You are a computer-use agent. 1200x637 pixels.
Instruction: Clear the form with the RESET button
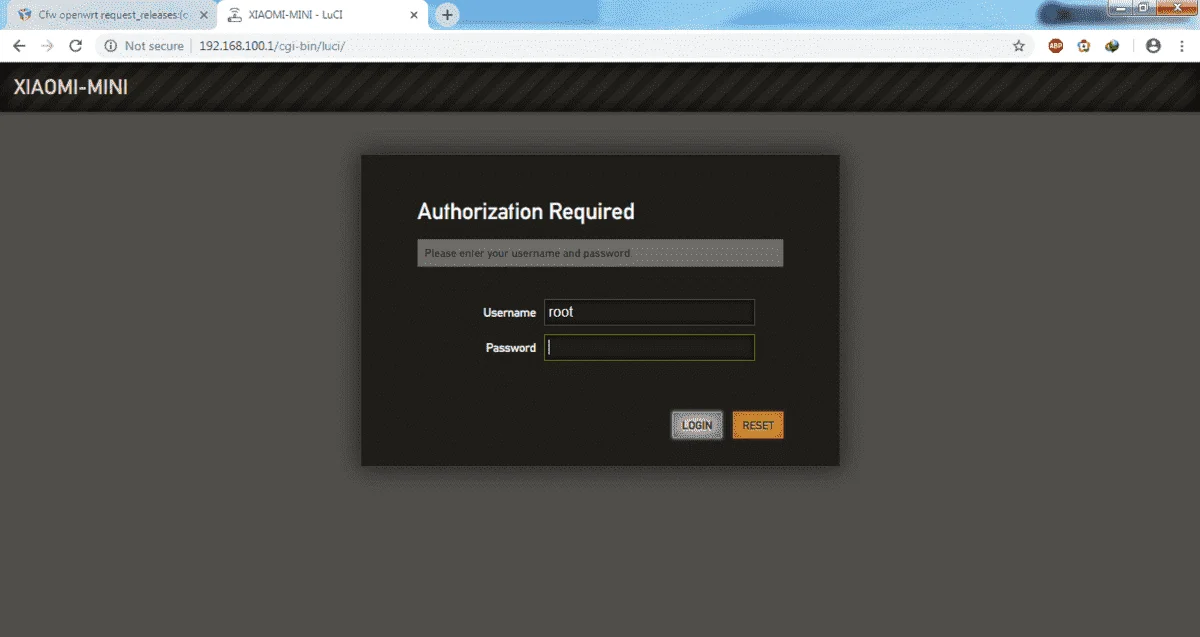point(758,425)
